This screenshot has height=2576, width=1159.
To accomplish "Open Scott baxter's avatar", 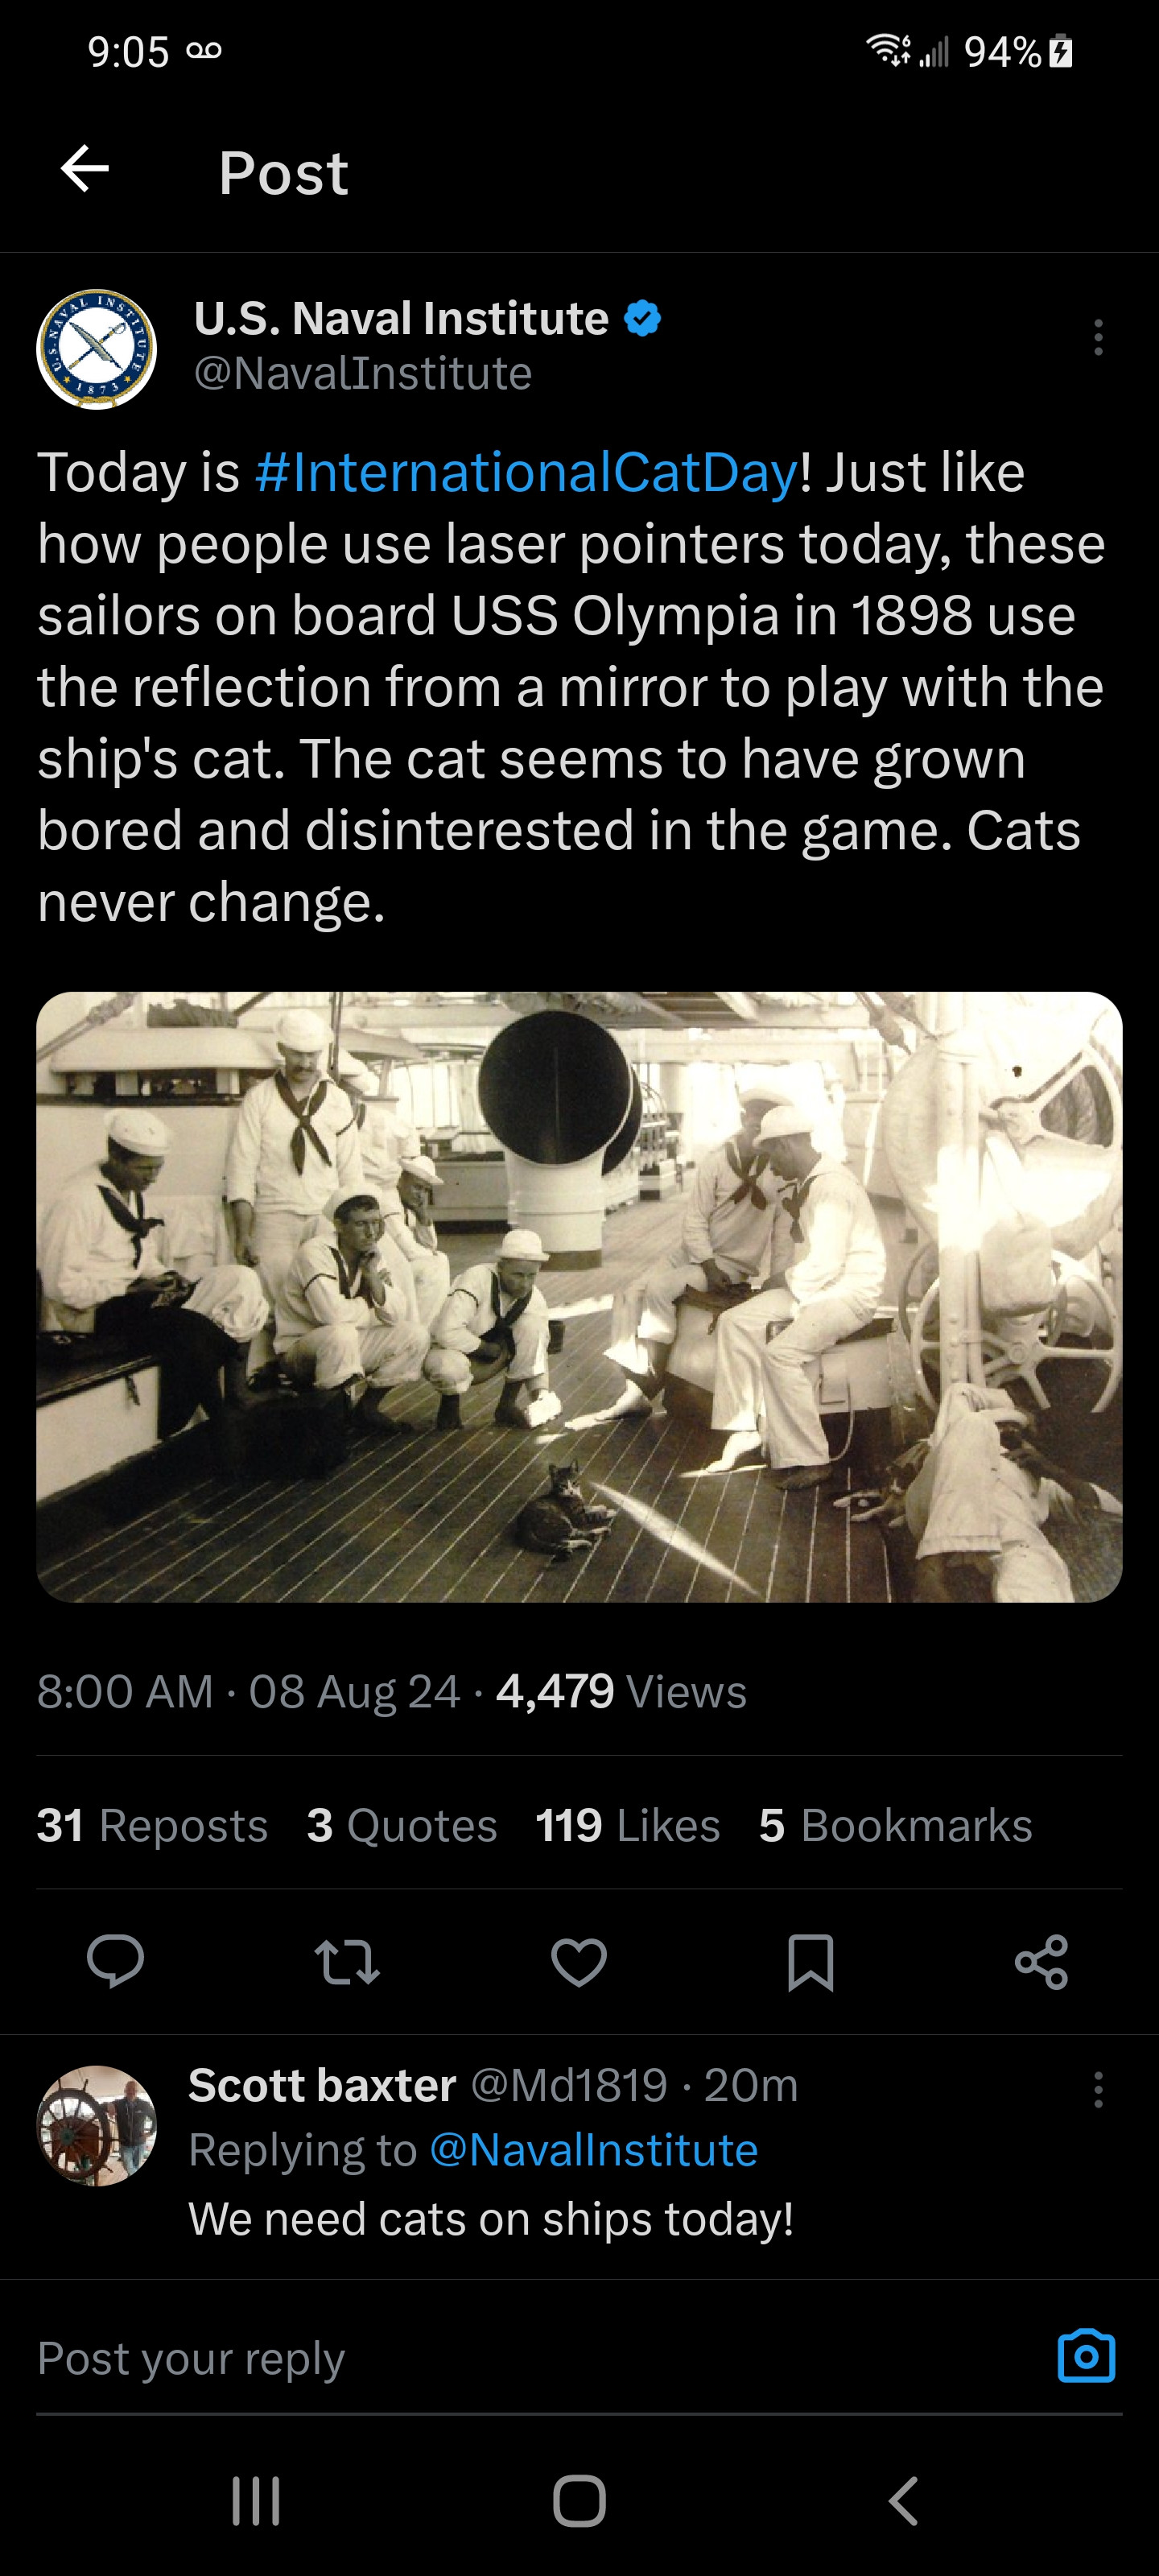I will pyautogui.click(x=97, y=2125).
